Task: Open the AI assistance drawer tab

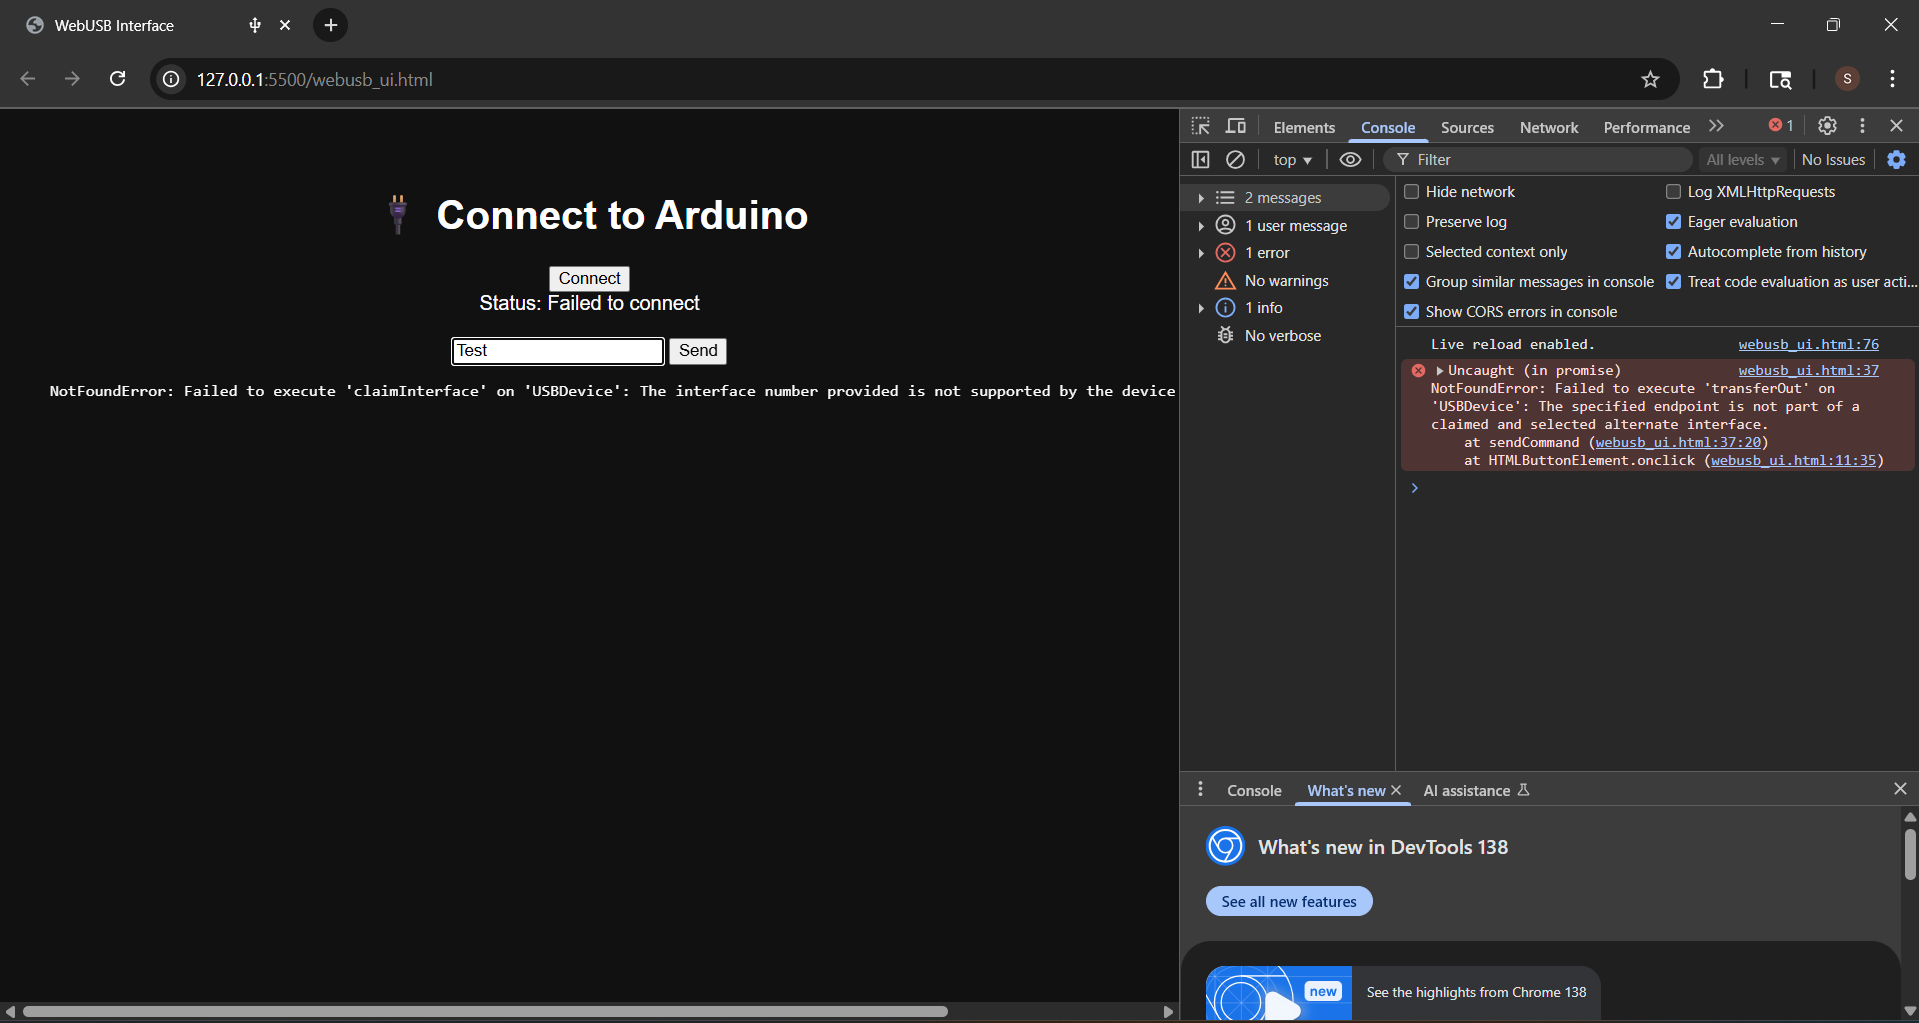Action: 1476,790
